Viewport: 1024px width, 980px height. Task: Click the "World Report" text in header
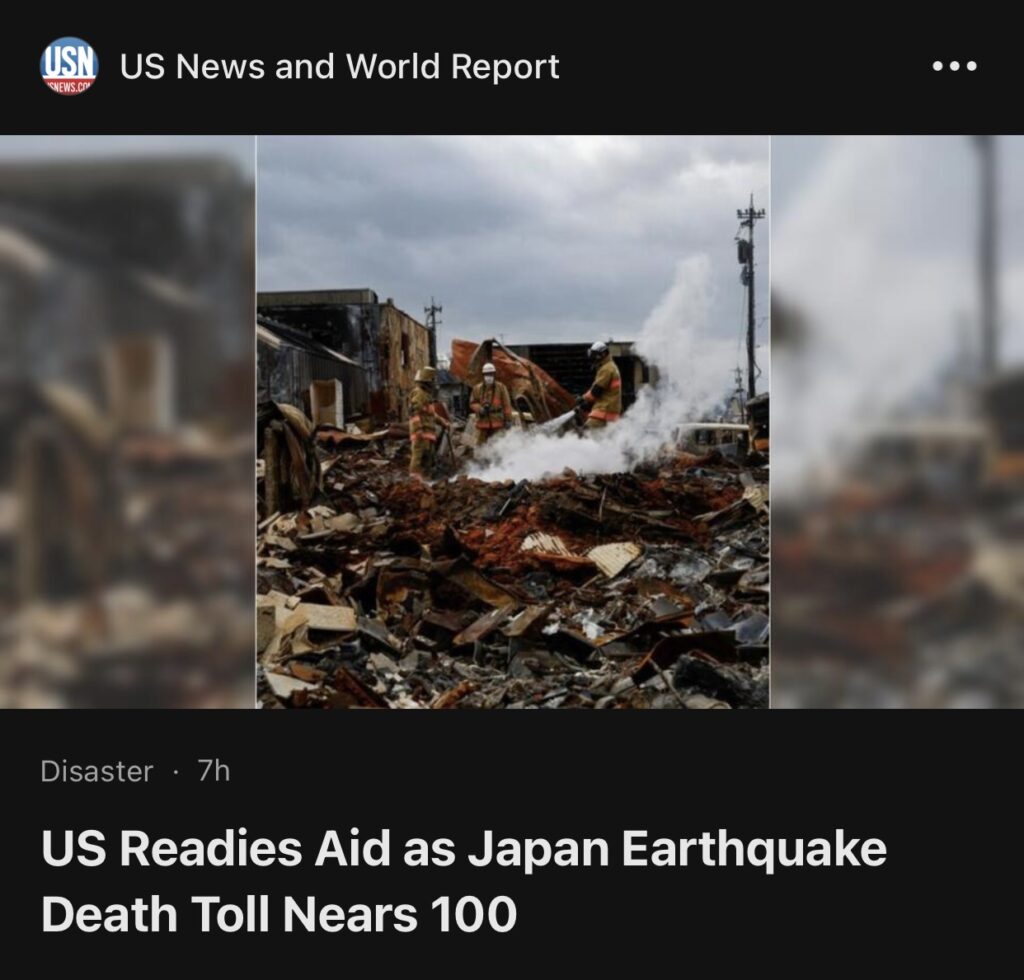(452, 66)
